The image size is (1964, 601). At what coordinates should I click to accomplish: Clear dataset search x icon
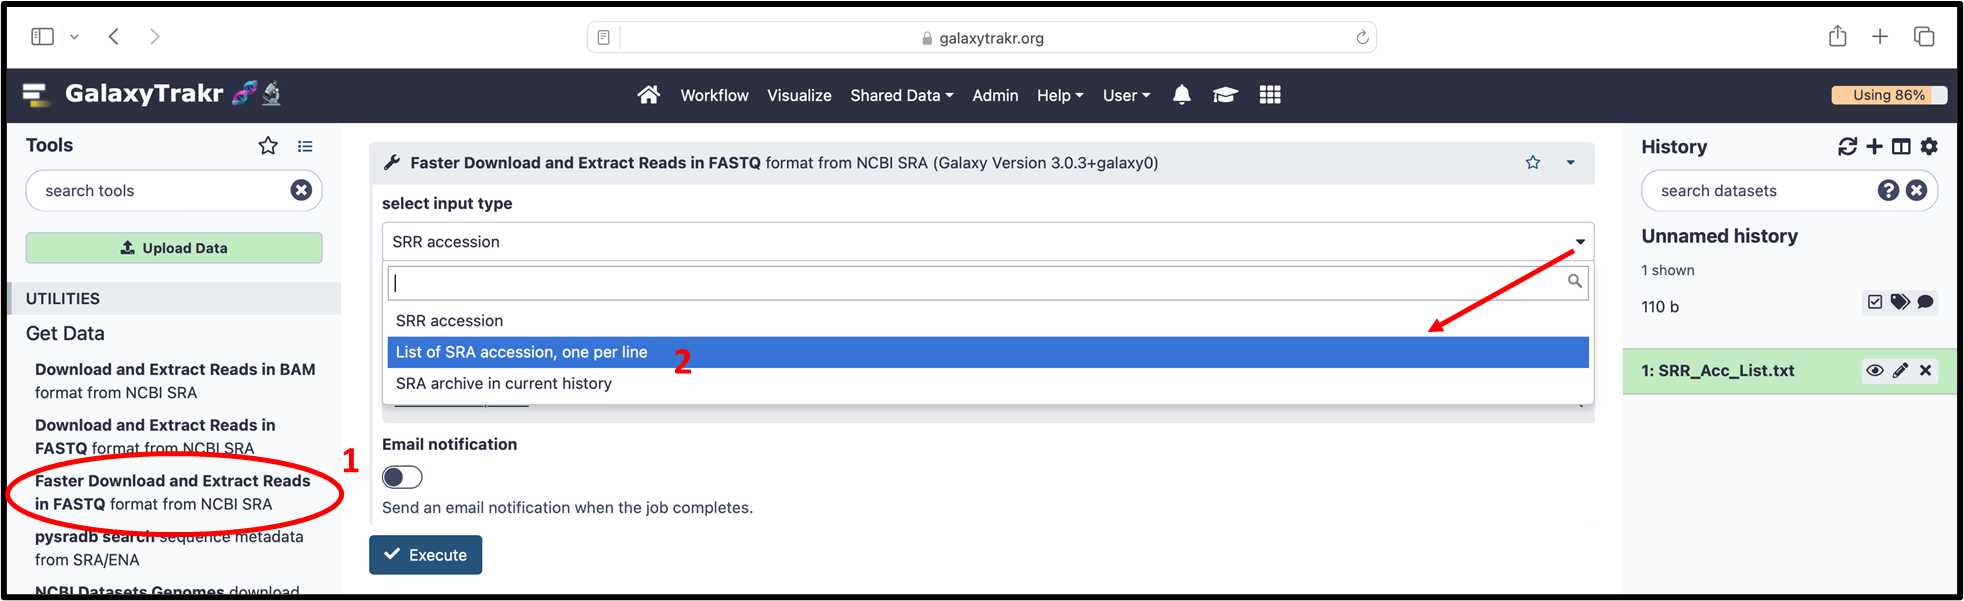(1916, 190)
